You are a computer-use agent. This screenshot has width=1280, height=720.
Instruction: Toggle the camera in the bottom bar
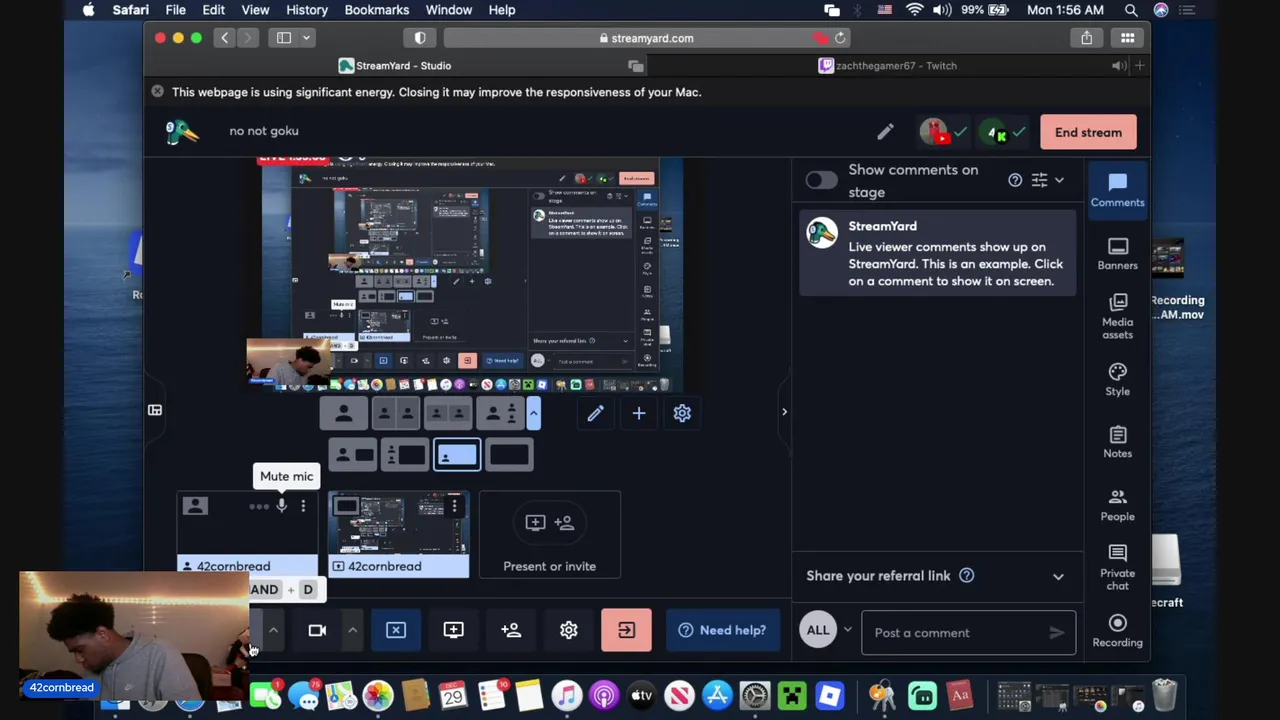317,630
